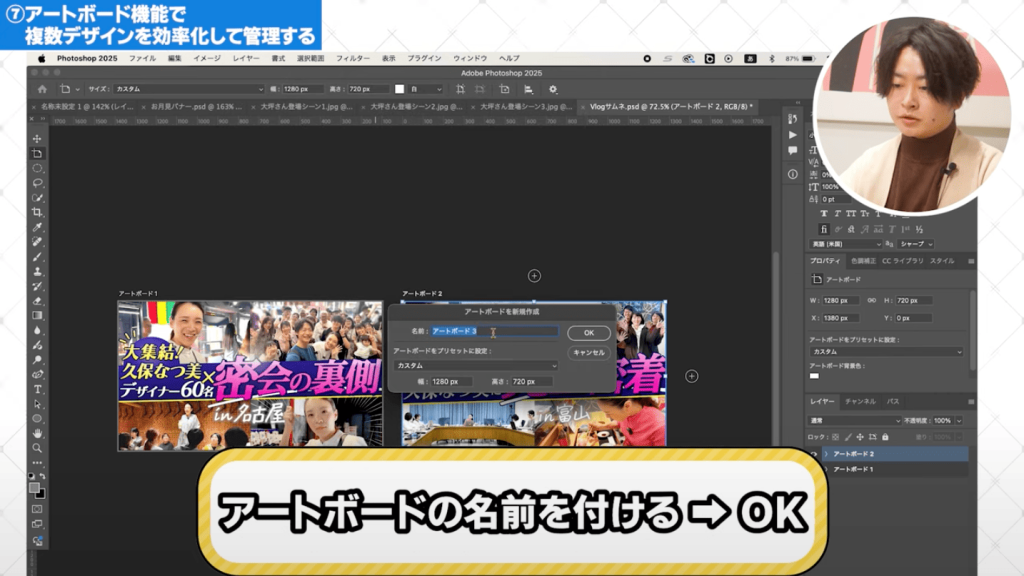Image resolution: width=1024 pixels, height=576 pixels.
Task: Open the ファイル menu
Action: pyautogui.click(x=142, y=58)
